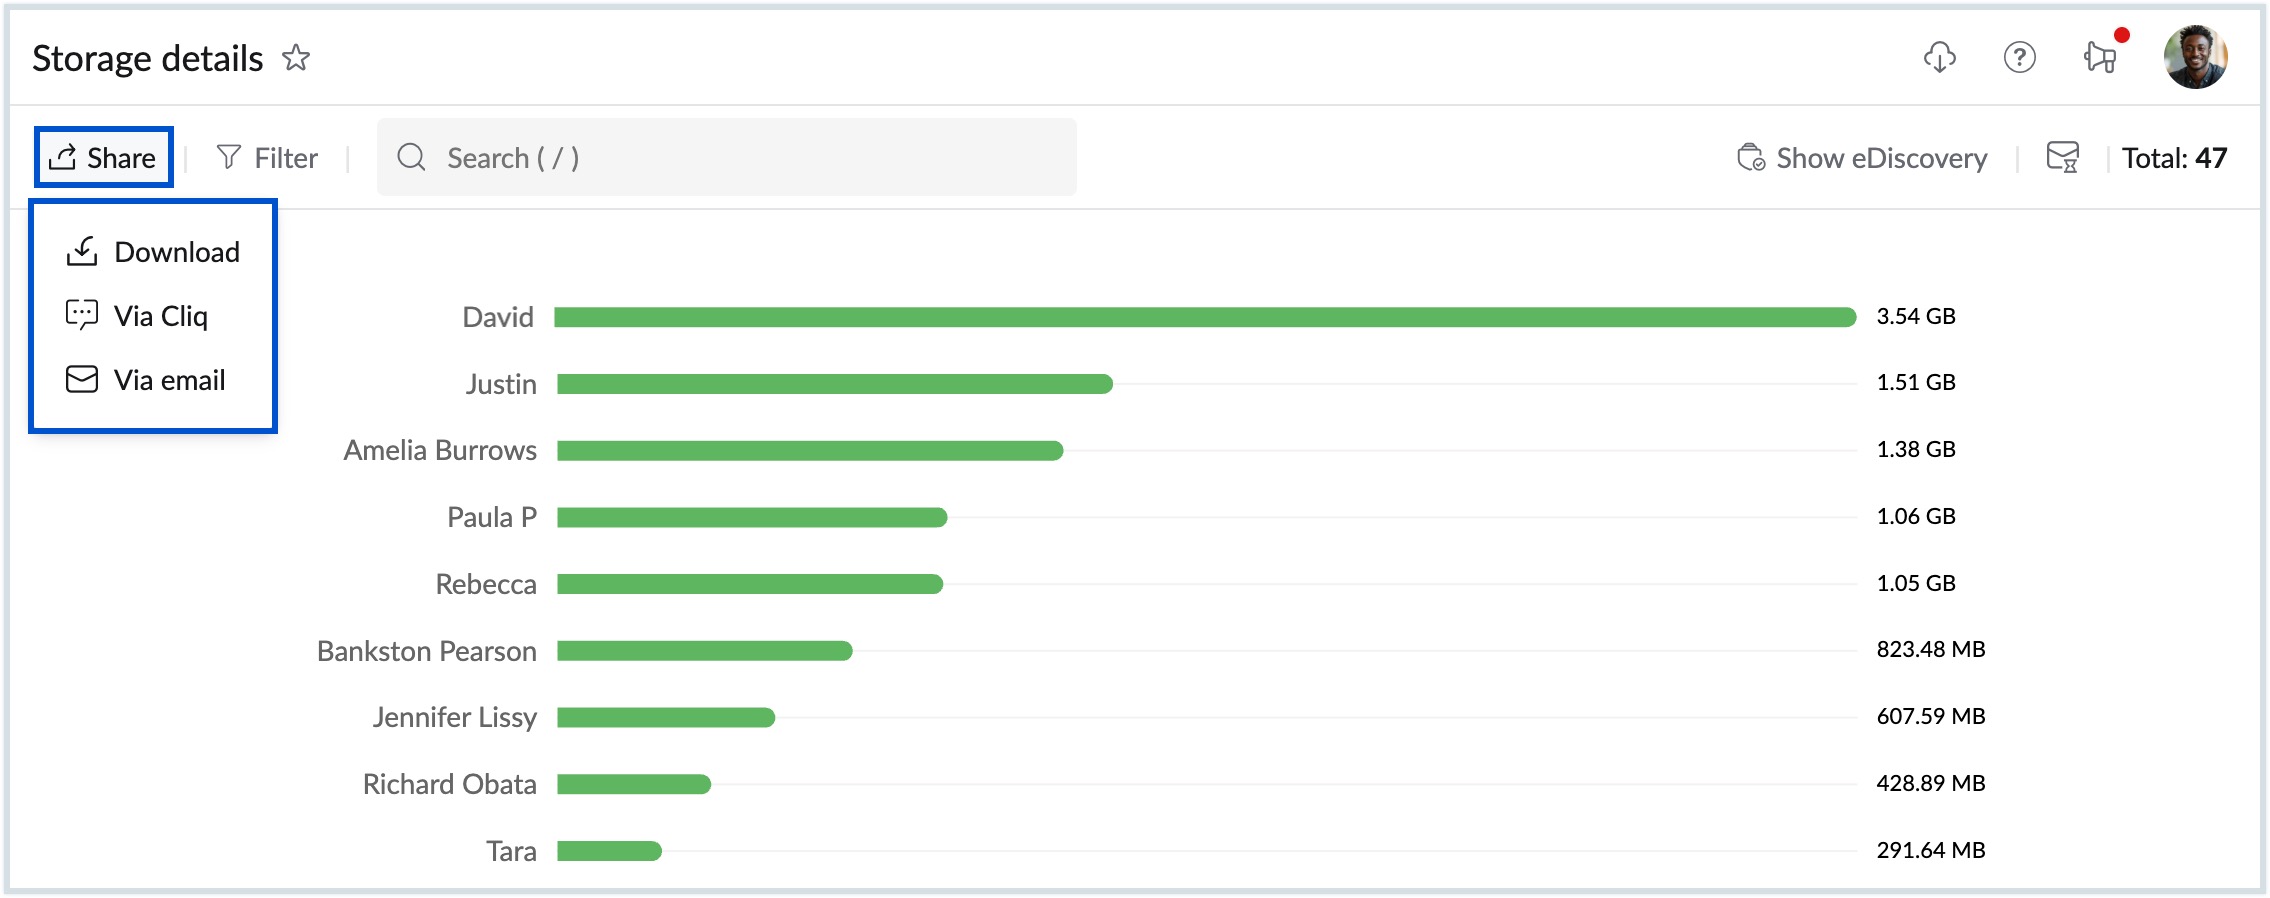Click the scheduled email envelope icon
This screenshot has height=898, width=2270.
(x=2062, y=158)
